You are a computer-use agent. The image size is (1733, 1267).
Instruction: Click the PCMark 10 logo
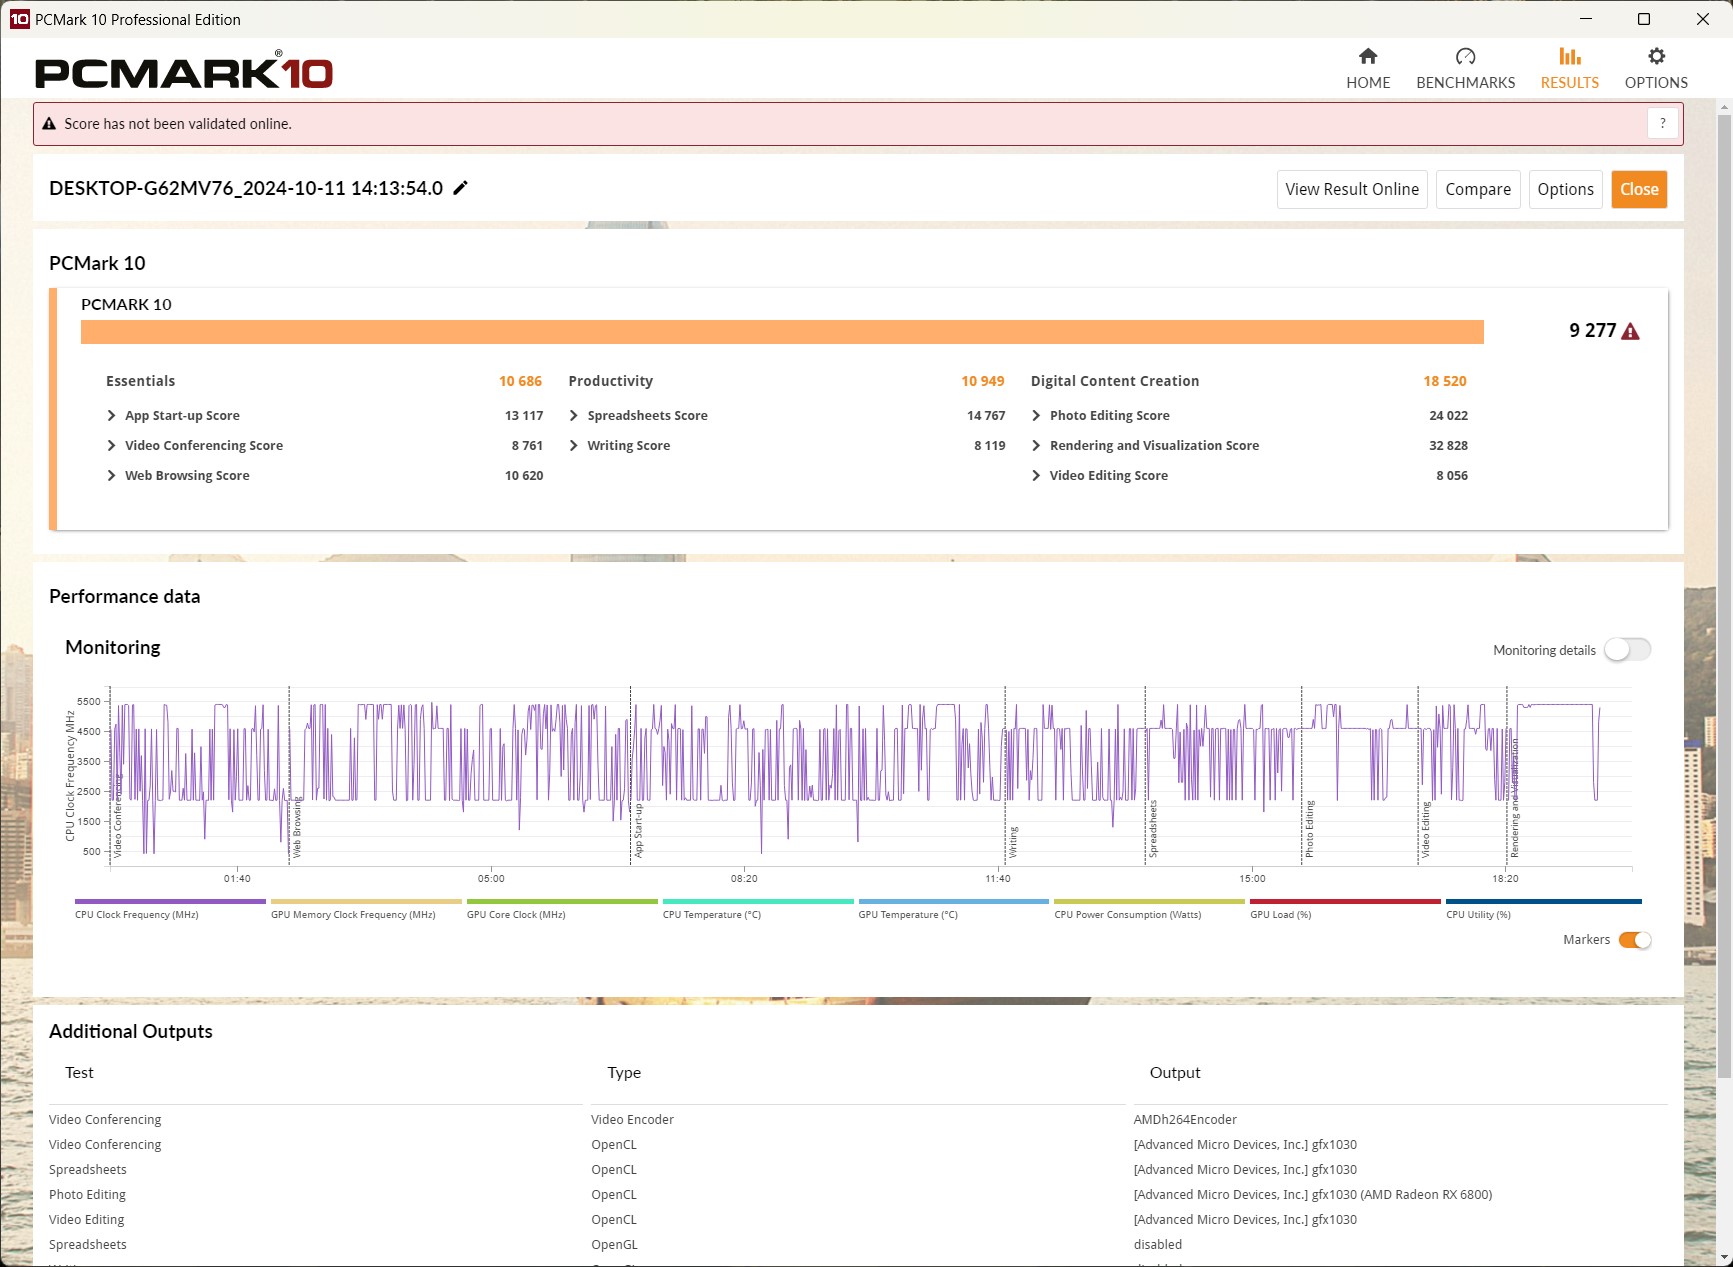click(x=184, y=72)
